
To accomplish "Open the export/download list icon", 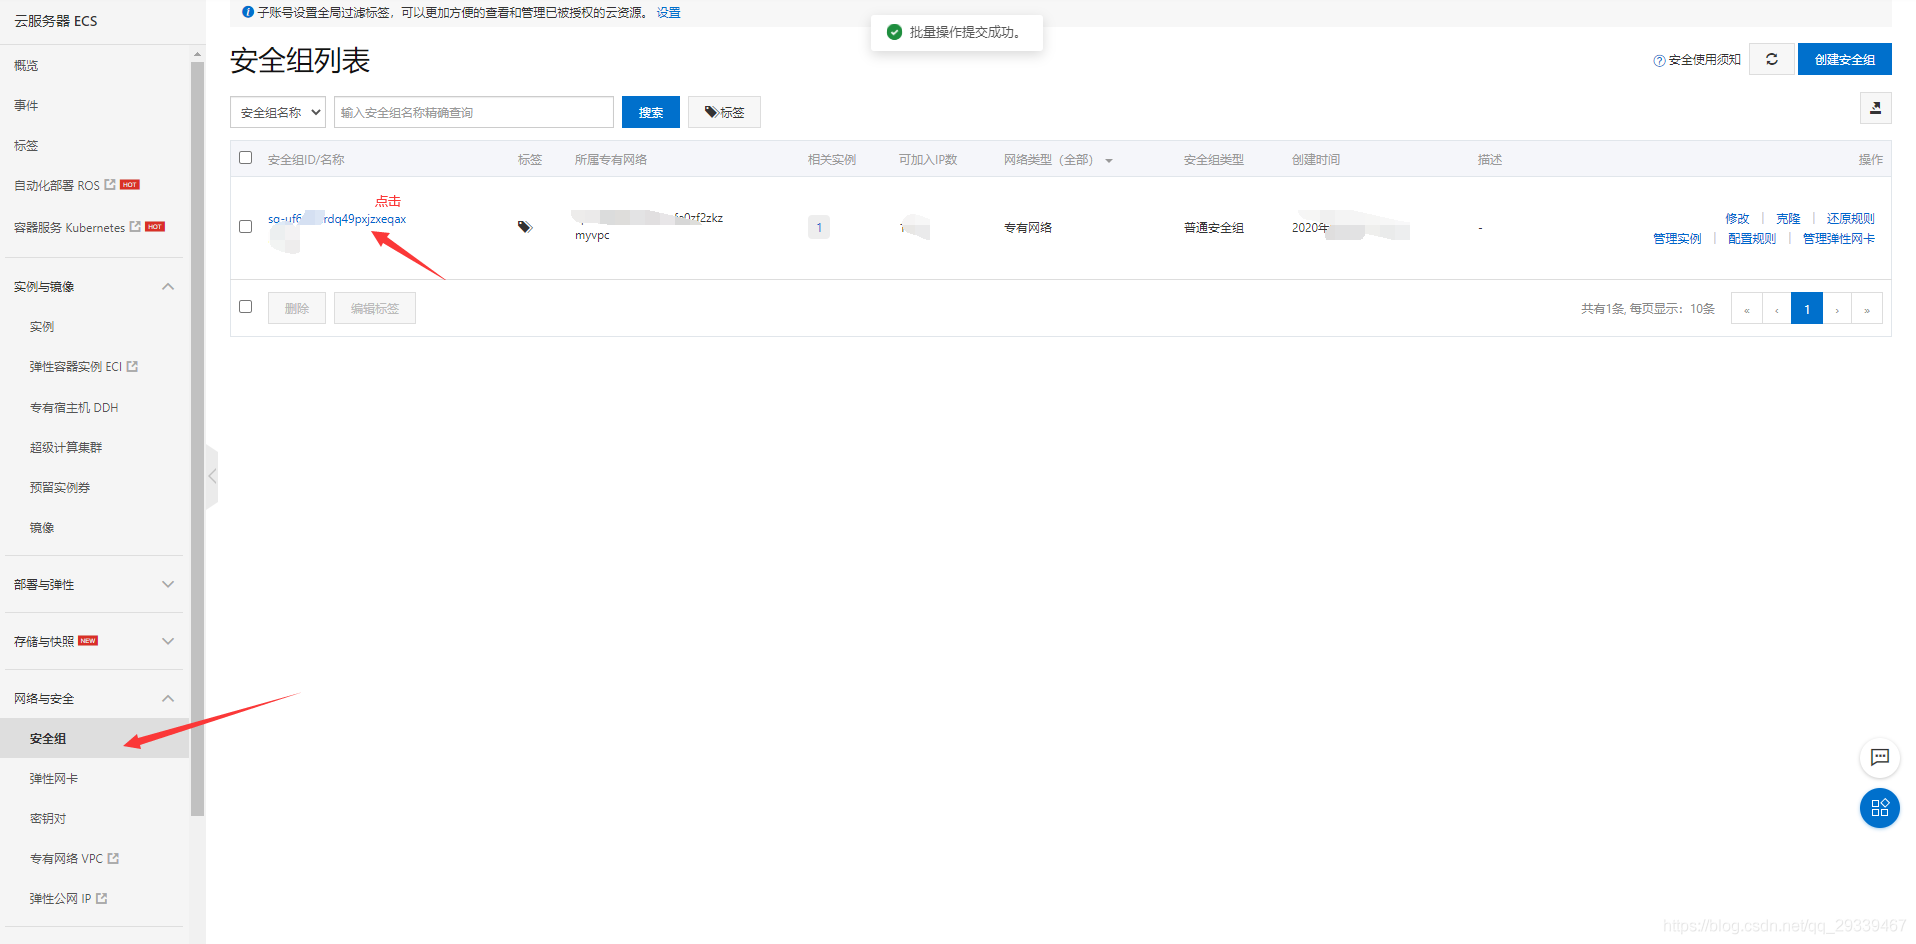I will pos(1875,108).
